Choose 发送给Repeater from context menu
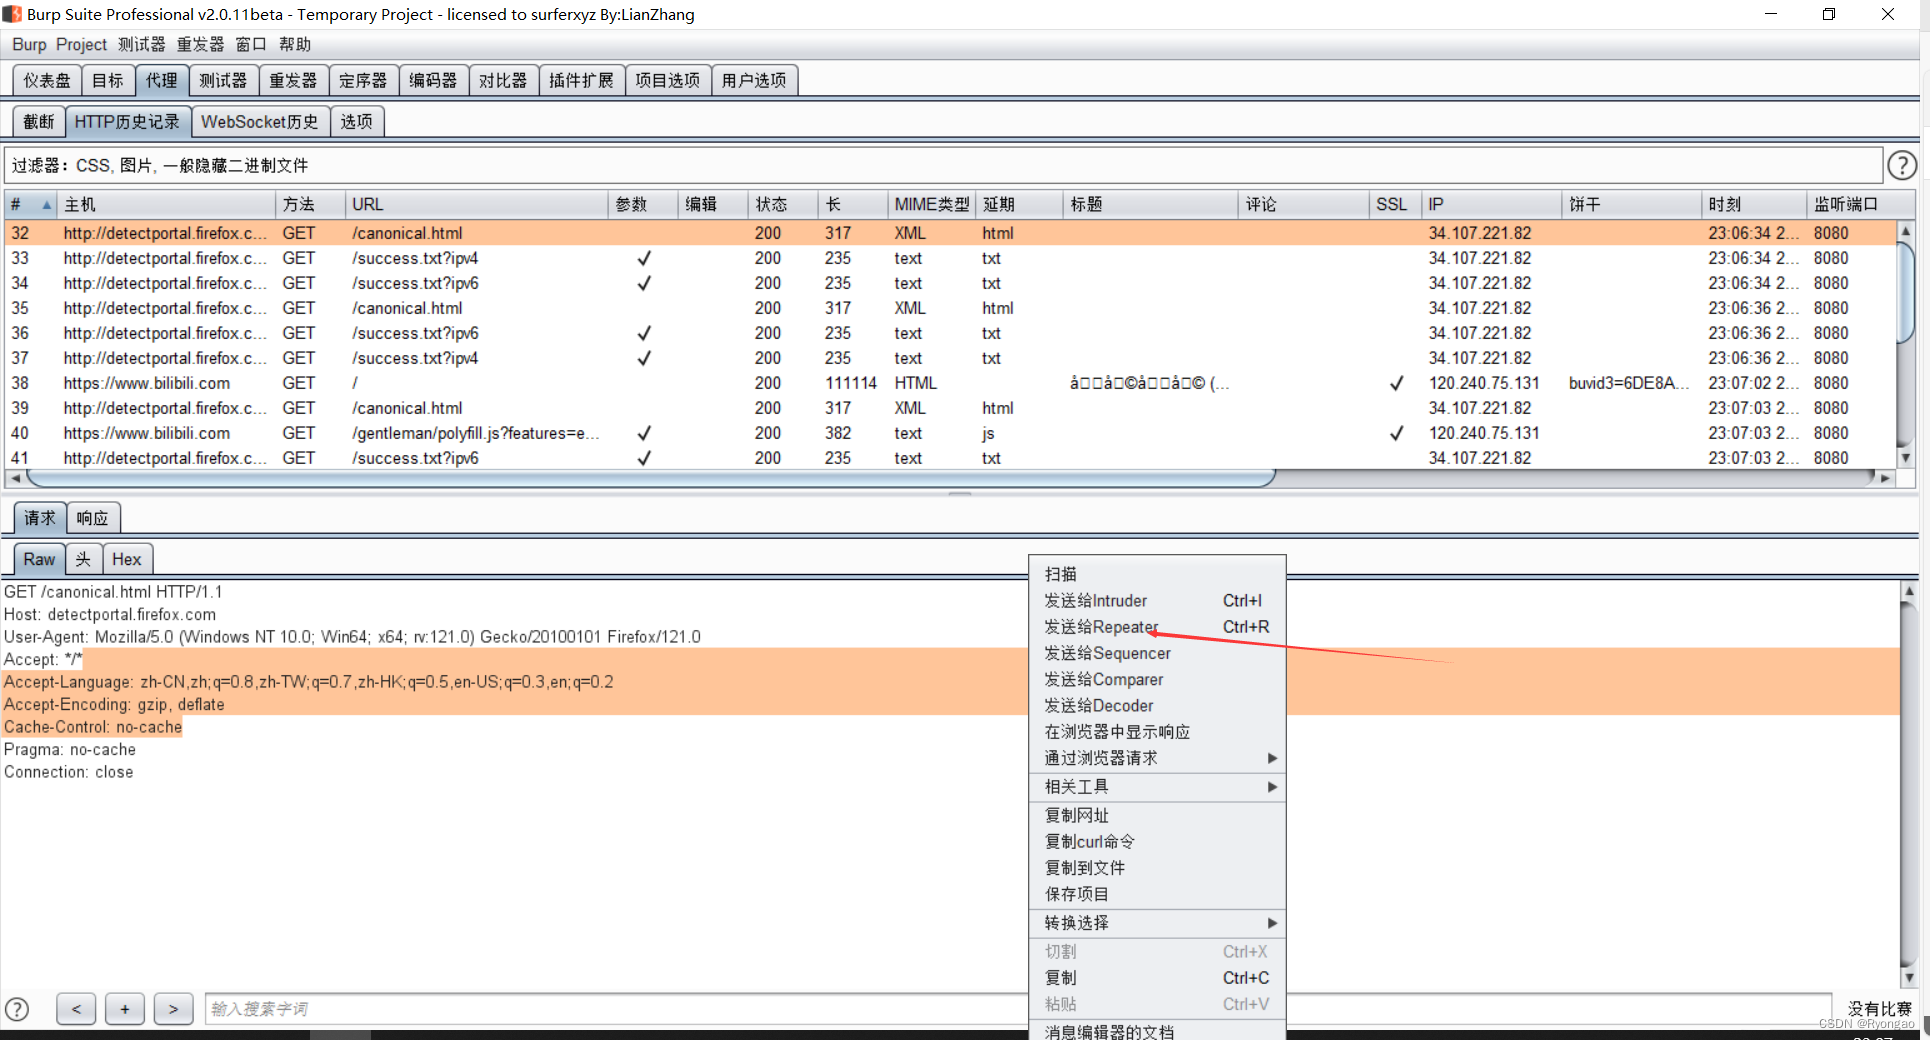The width and height of the screenshot is (1930, 1040). (x=1157, y=627)
